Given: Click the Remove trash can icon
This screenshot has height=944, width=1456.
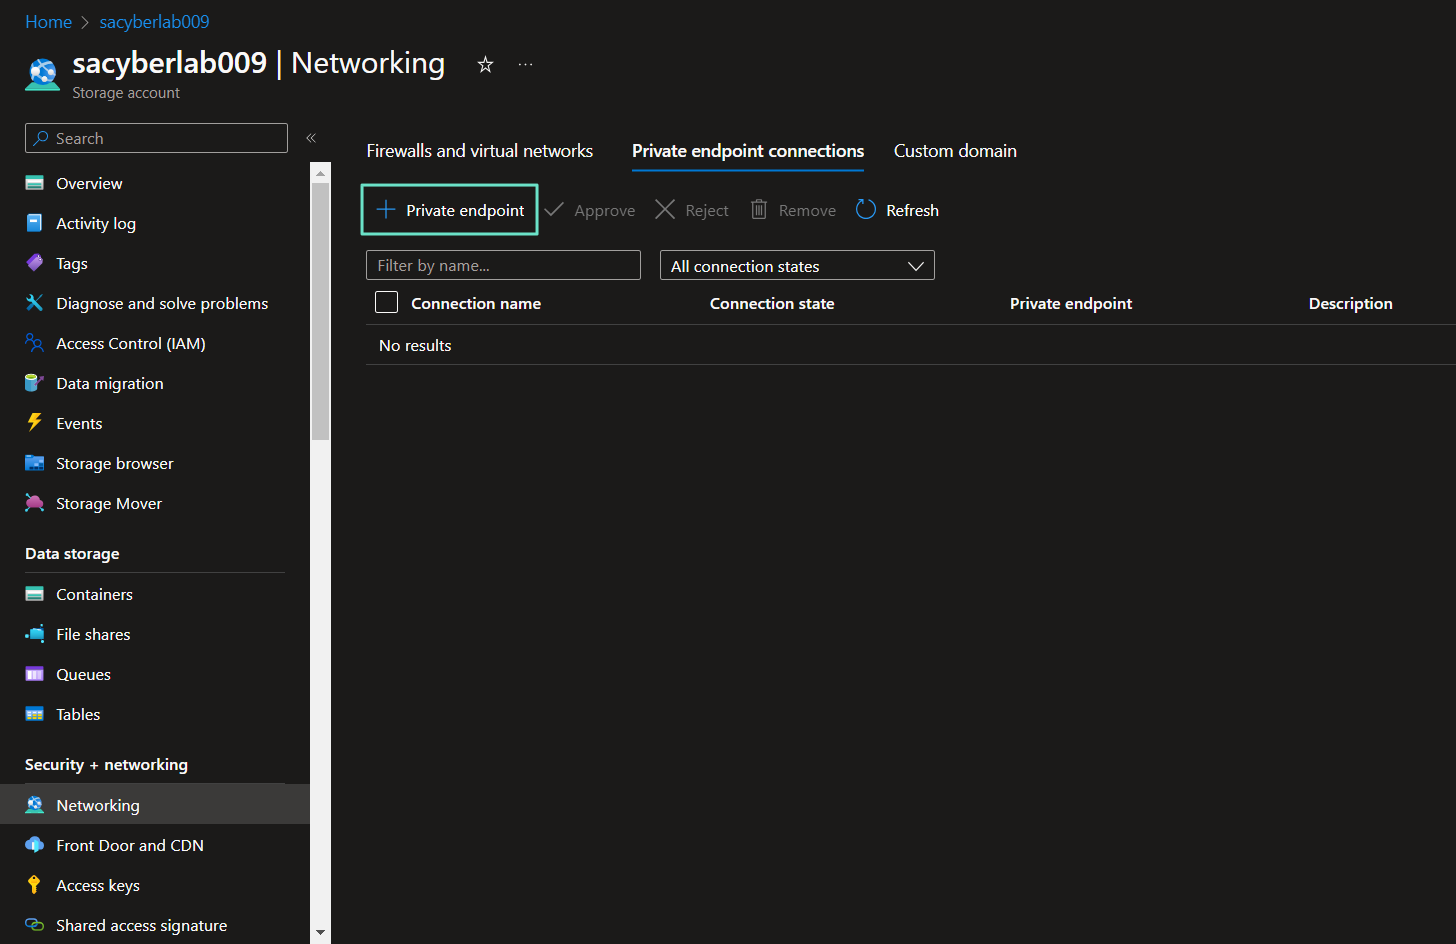Looking at the screenshot, I should 759,209.
